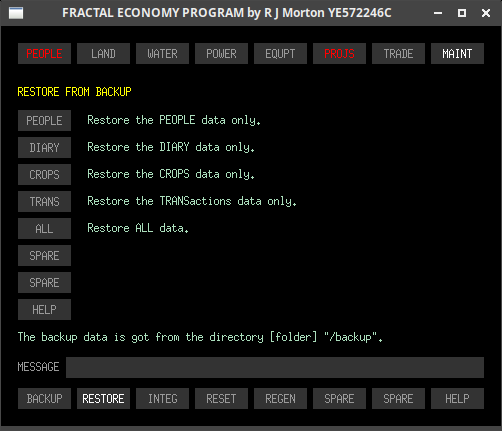Click TRANS restore button
The width and height of the screenshot is (502, 431).
click(x=44, y=201)
